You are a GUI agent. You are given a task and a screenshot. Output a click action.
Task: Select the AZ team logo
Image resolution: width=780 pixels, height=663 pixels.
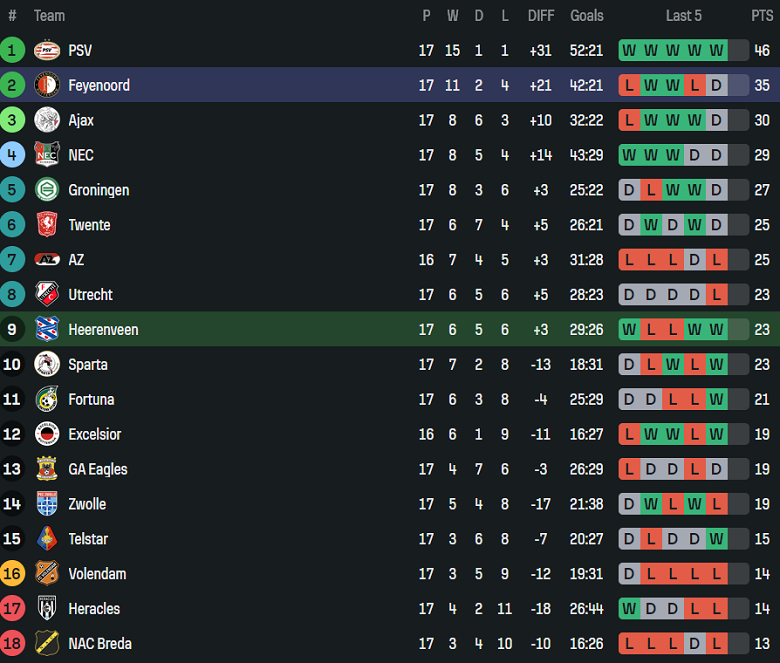(x=47, y=259)
